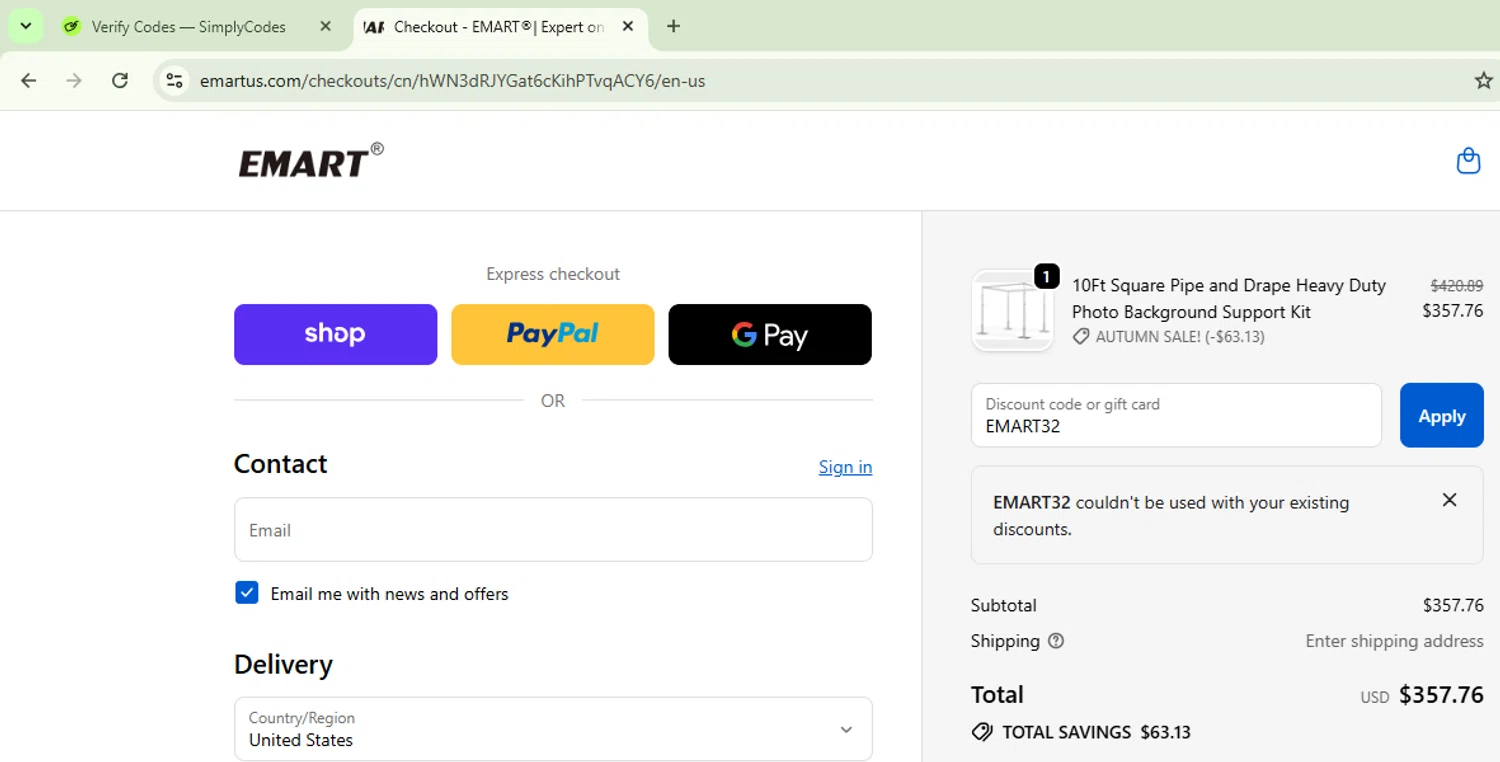The width and height of the screenshot is (1500, 762).
Task: Close the Verify Codes SimplyCodes tab
Action: point(325,26)
